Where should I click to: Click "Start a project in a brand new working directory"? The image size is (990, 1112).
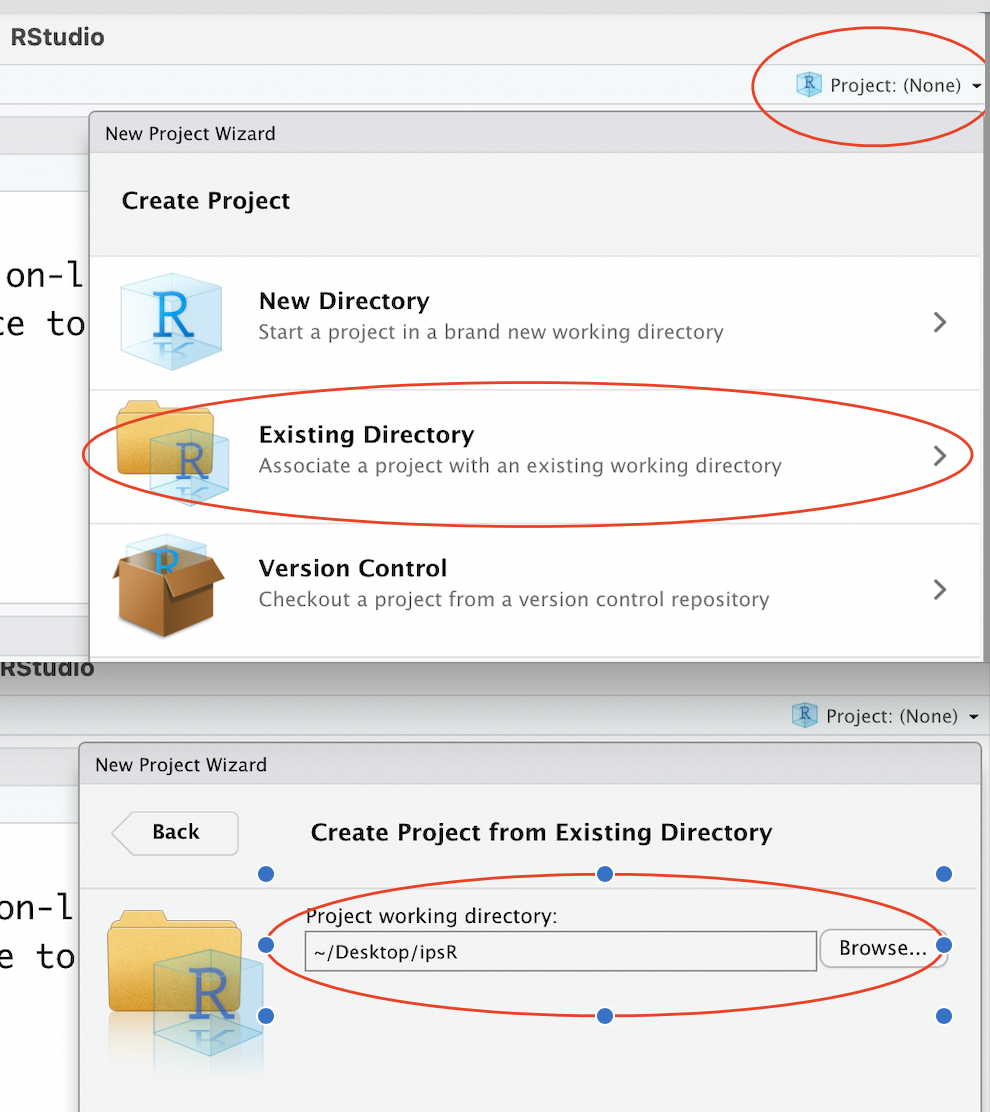[490, 332]
